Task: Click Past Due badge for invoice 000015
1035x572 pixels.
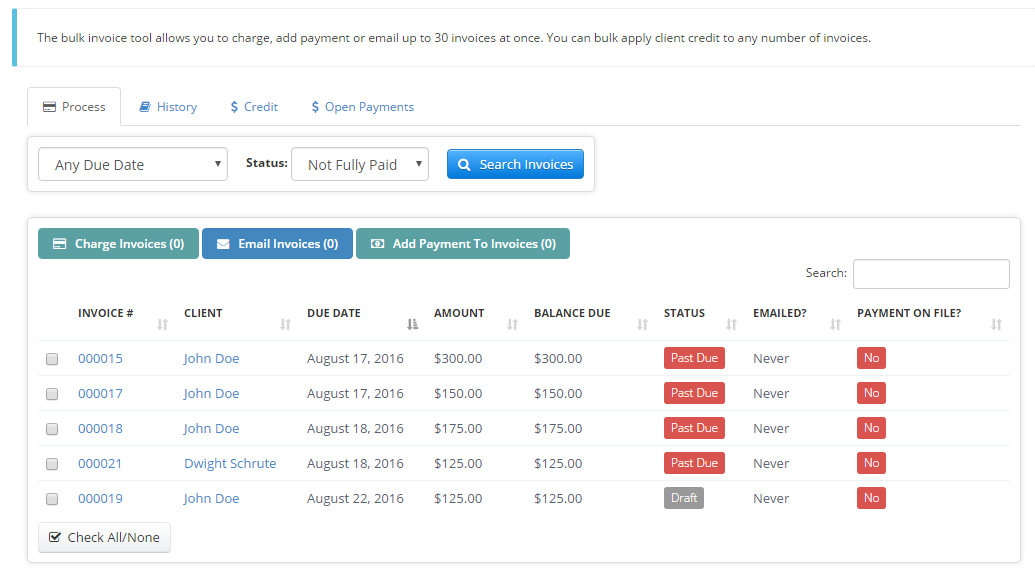Action: point(694,358)
